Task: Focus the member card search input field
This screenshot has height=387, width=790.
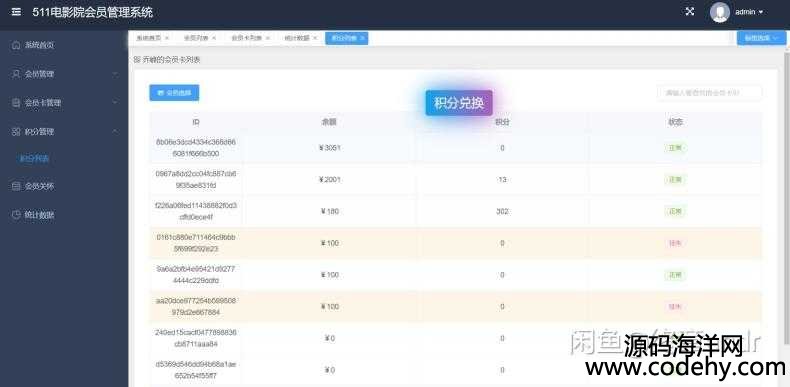Action: (710, 93)
